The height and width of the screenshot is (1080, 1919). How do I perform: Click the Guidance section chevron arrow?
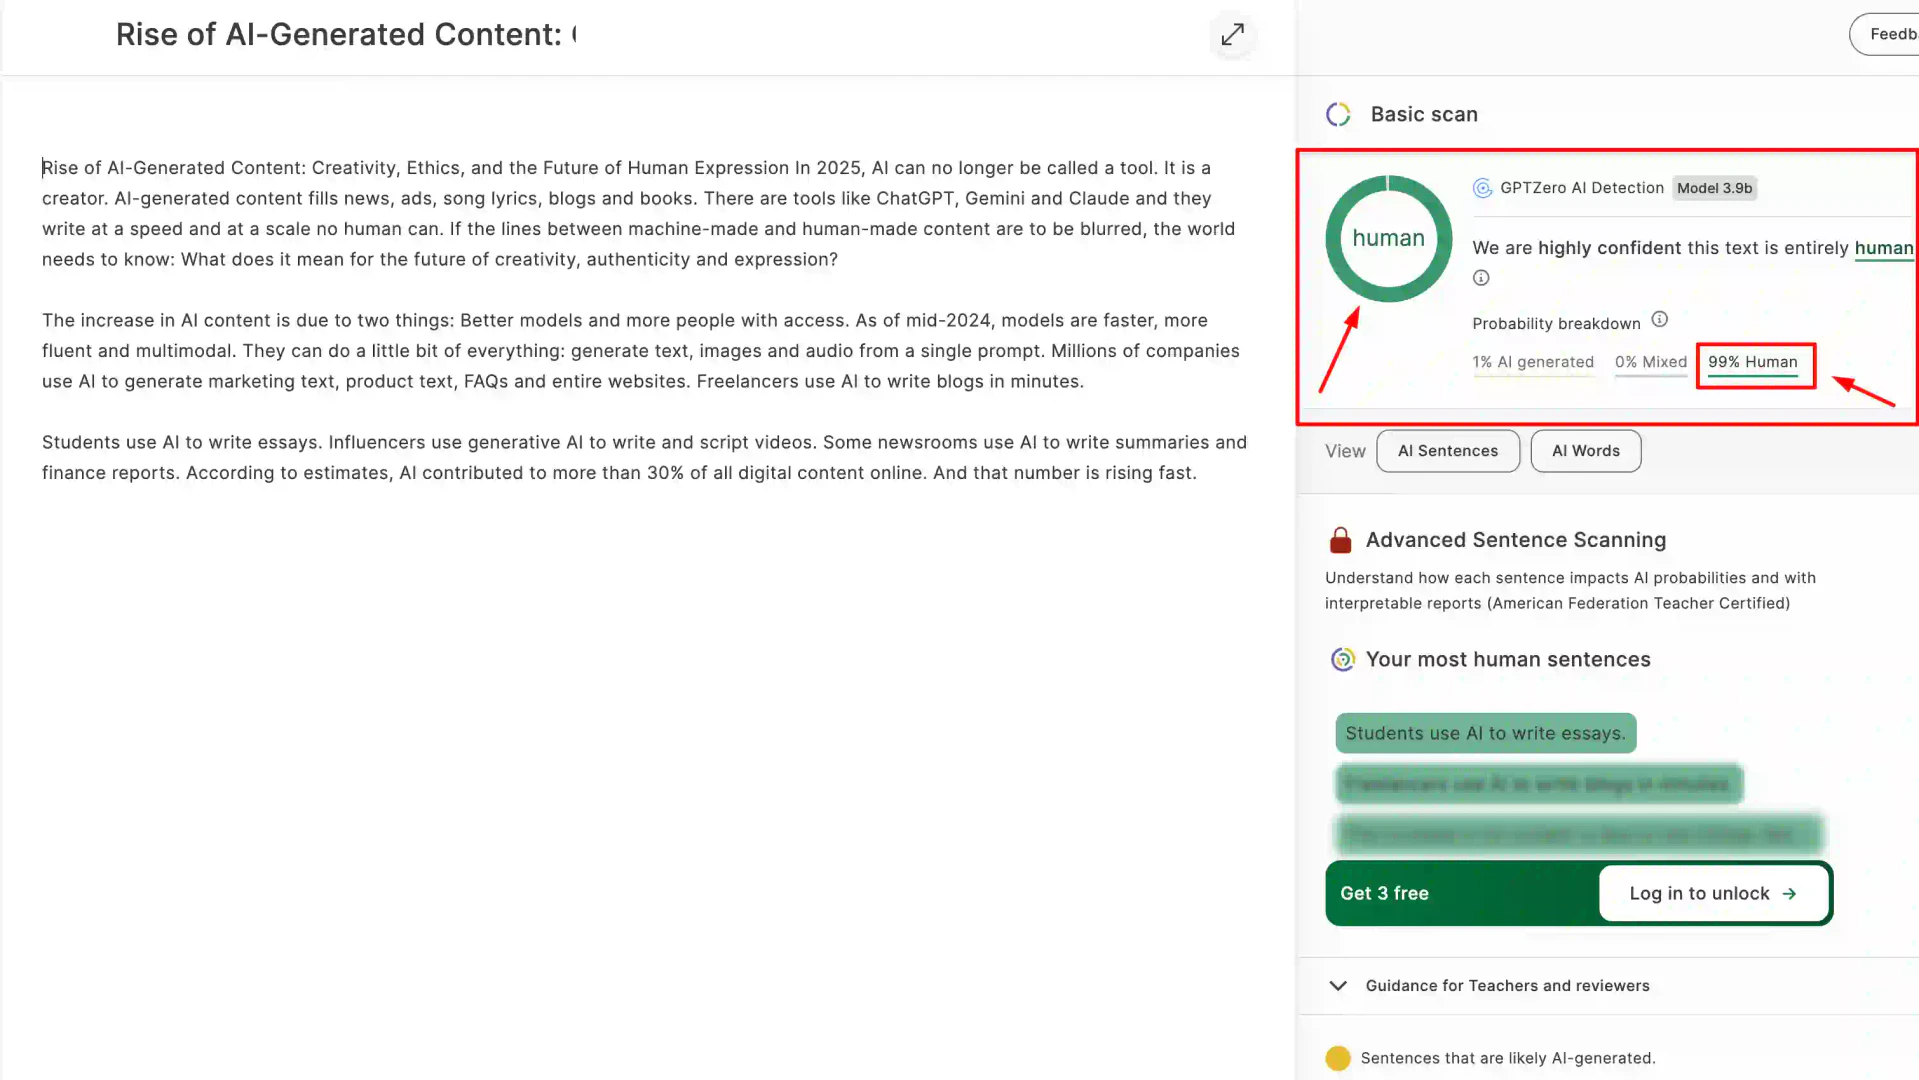(1338, 986)
